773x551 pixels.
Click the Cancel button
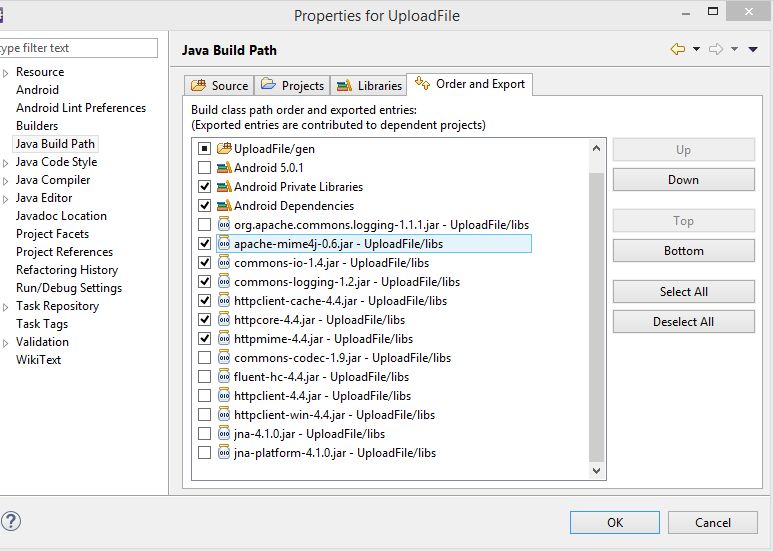(713, 522)
